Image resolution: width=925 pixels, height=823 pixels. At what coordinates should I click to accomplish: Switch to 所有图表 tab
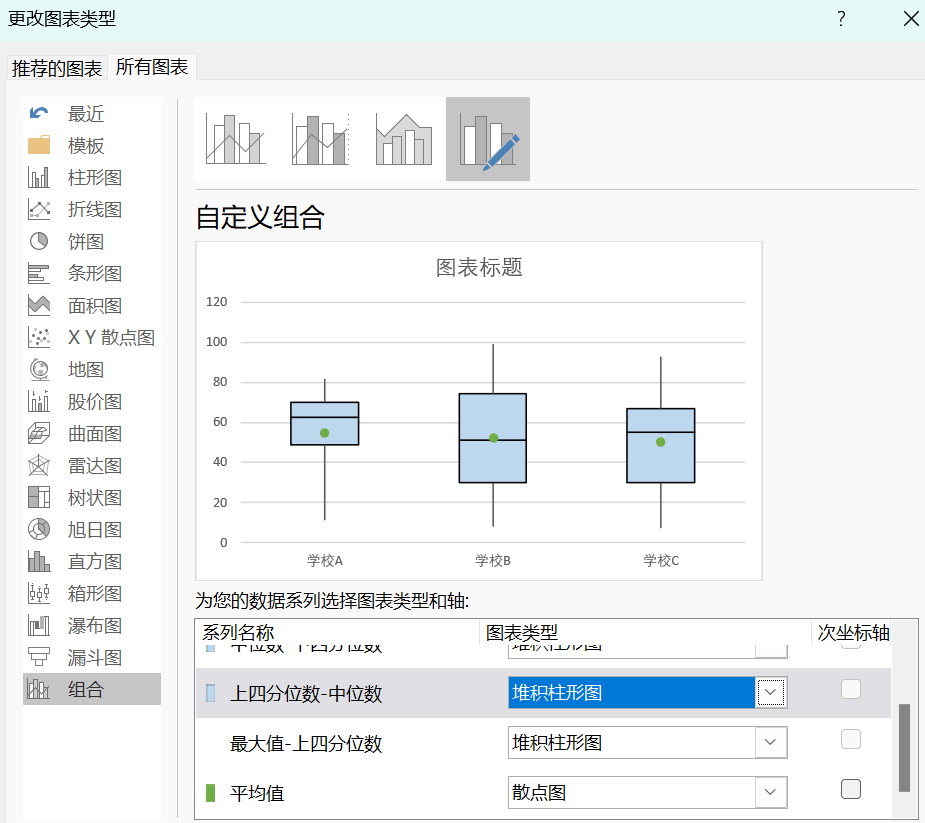[152, 67]
